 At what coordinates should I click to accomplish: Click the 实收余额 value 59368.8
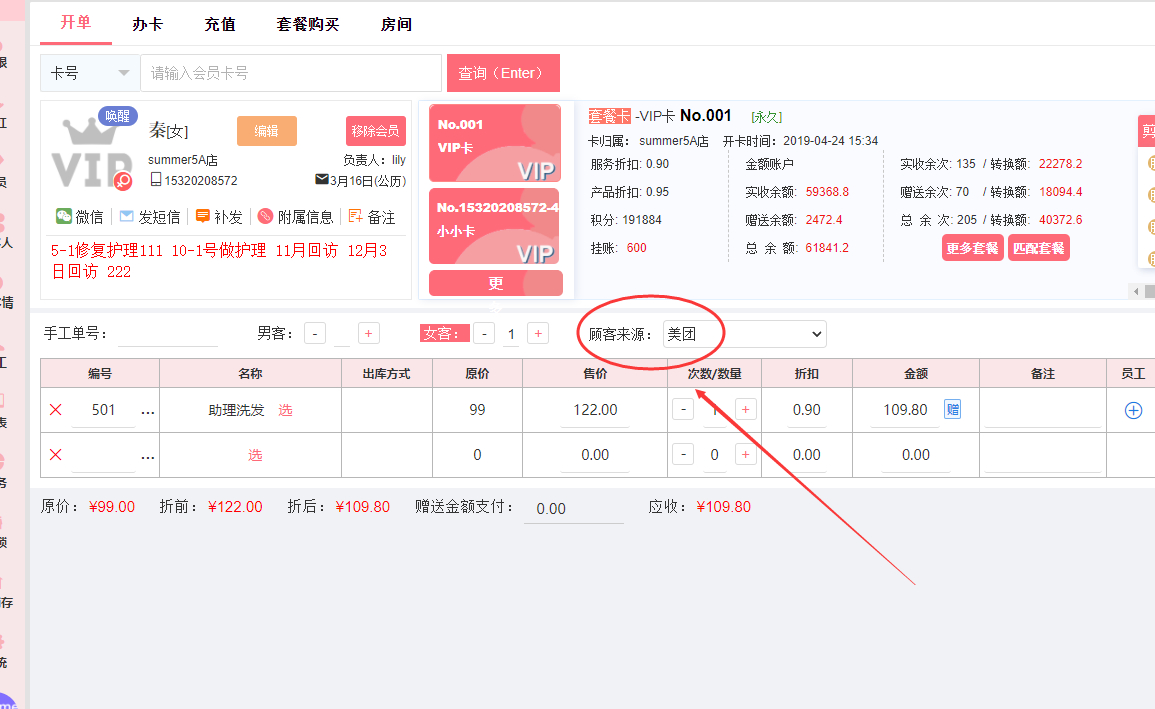pos(827,192)
